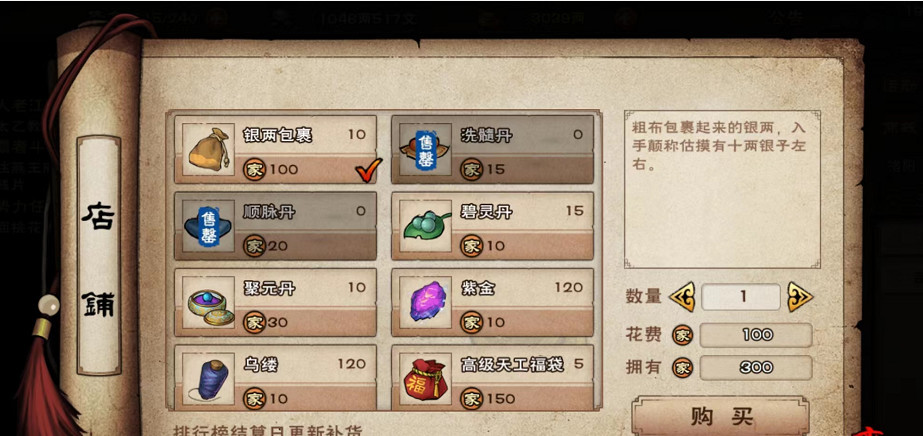Screen dimensions: 923x436
Task: Select the 紫金 item row
Action: point(492,302)
